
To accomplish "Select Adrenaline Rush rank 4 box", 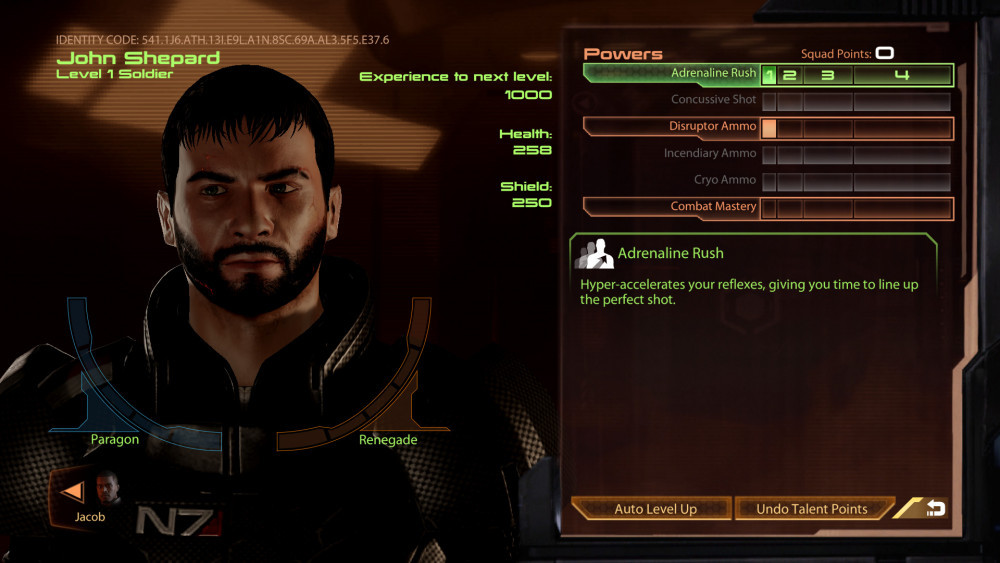I will (902, 75).
